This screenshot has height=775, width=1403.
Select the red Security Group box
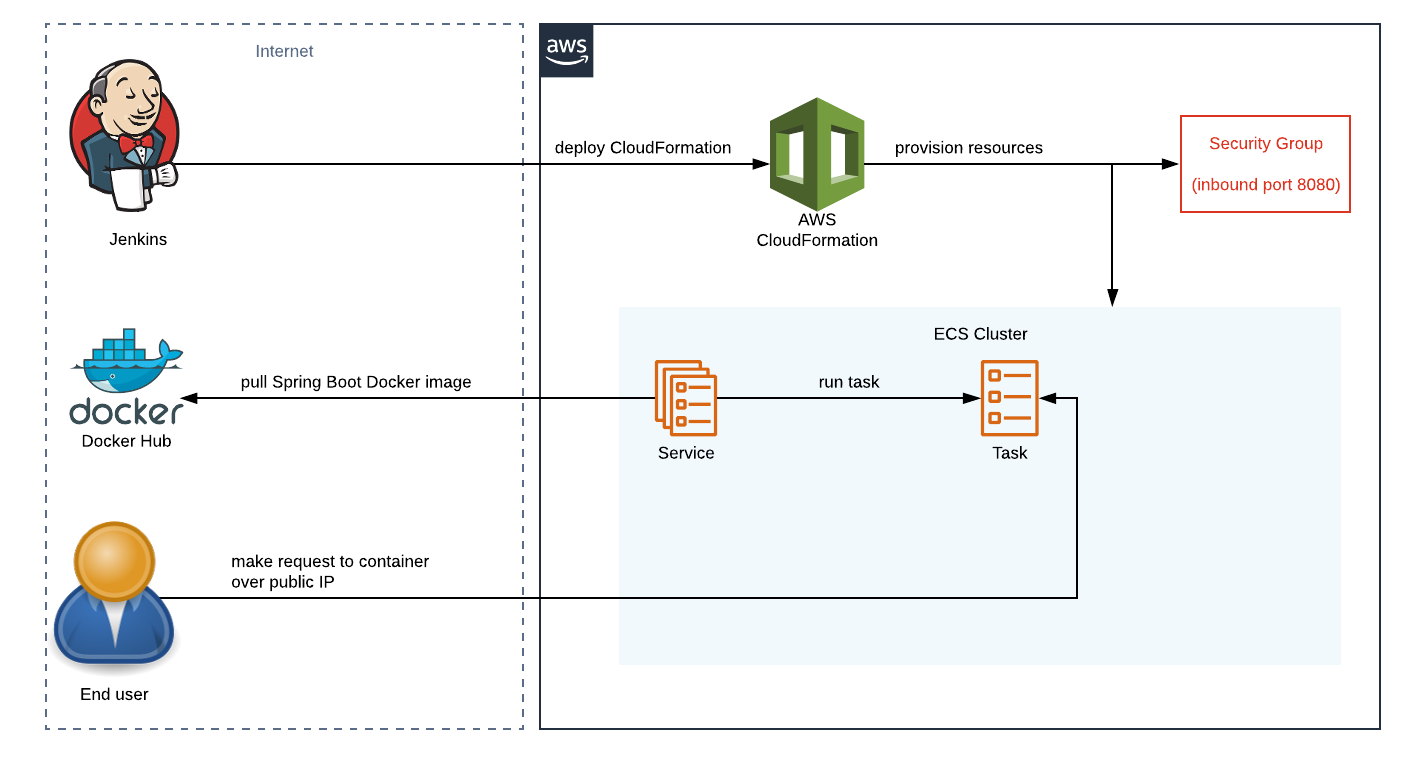[1265, 164]
